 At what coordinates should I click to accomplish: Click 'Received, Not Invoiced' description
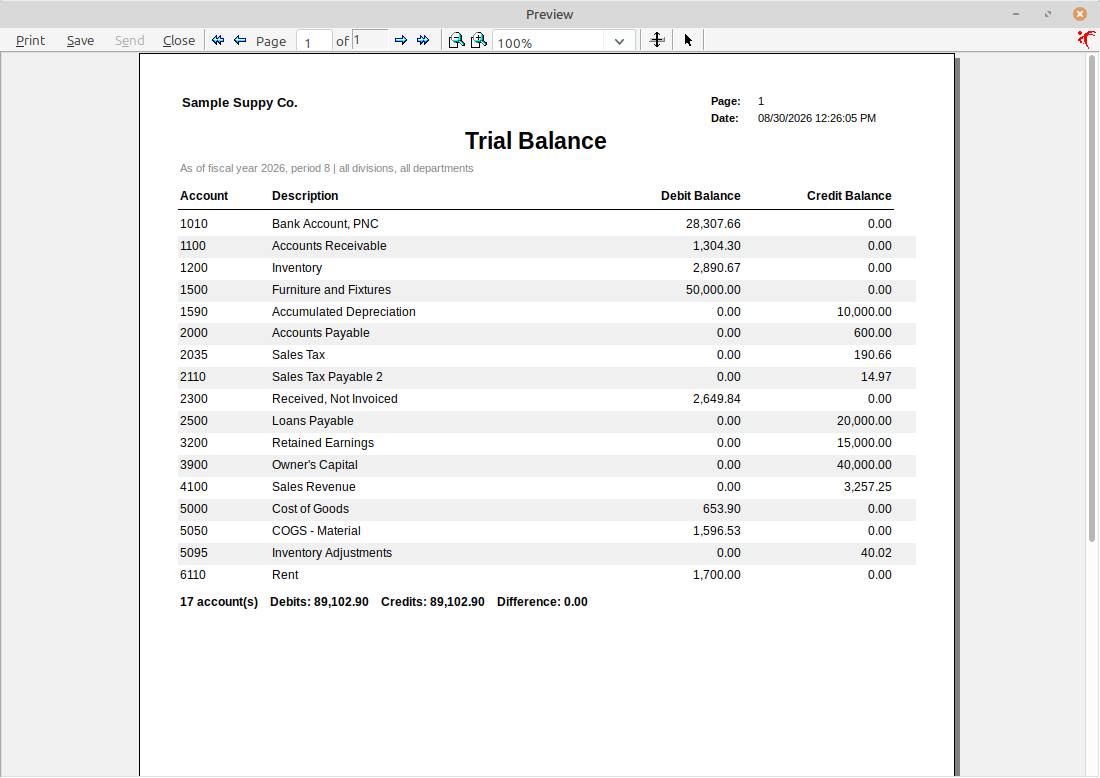tap(335, 398)
